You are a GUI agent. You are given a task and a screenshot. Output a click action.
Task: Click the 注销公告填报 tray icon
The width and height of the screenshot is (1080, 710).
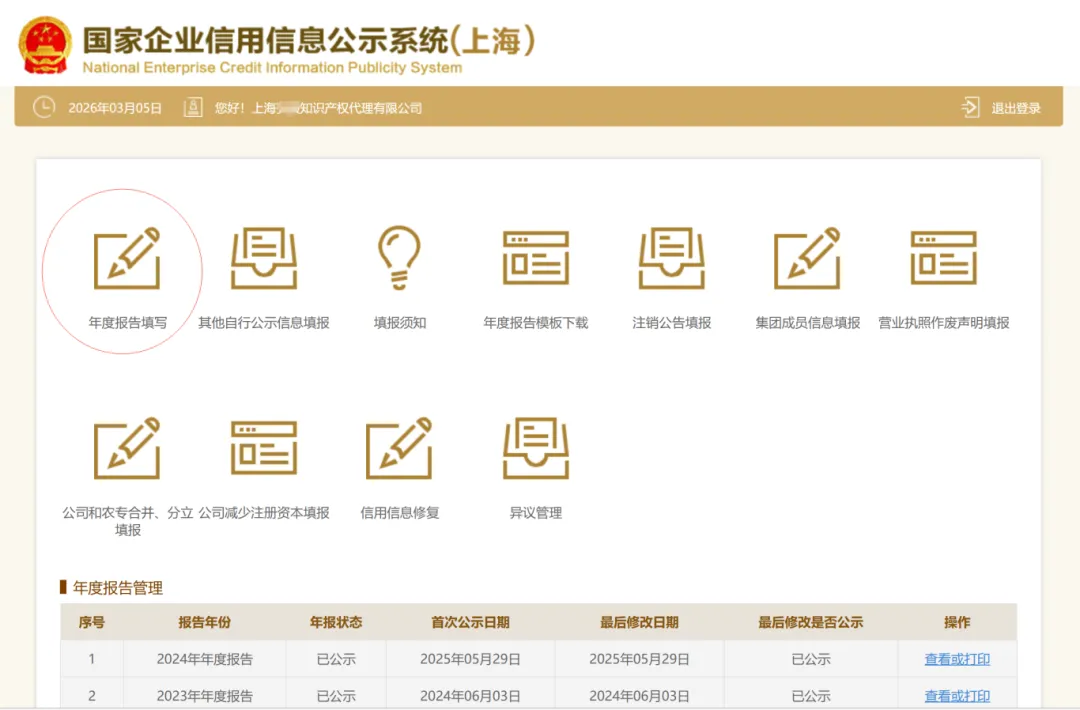click(672, 258)
